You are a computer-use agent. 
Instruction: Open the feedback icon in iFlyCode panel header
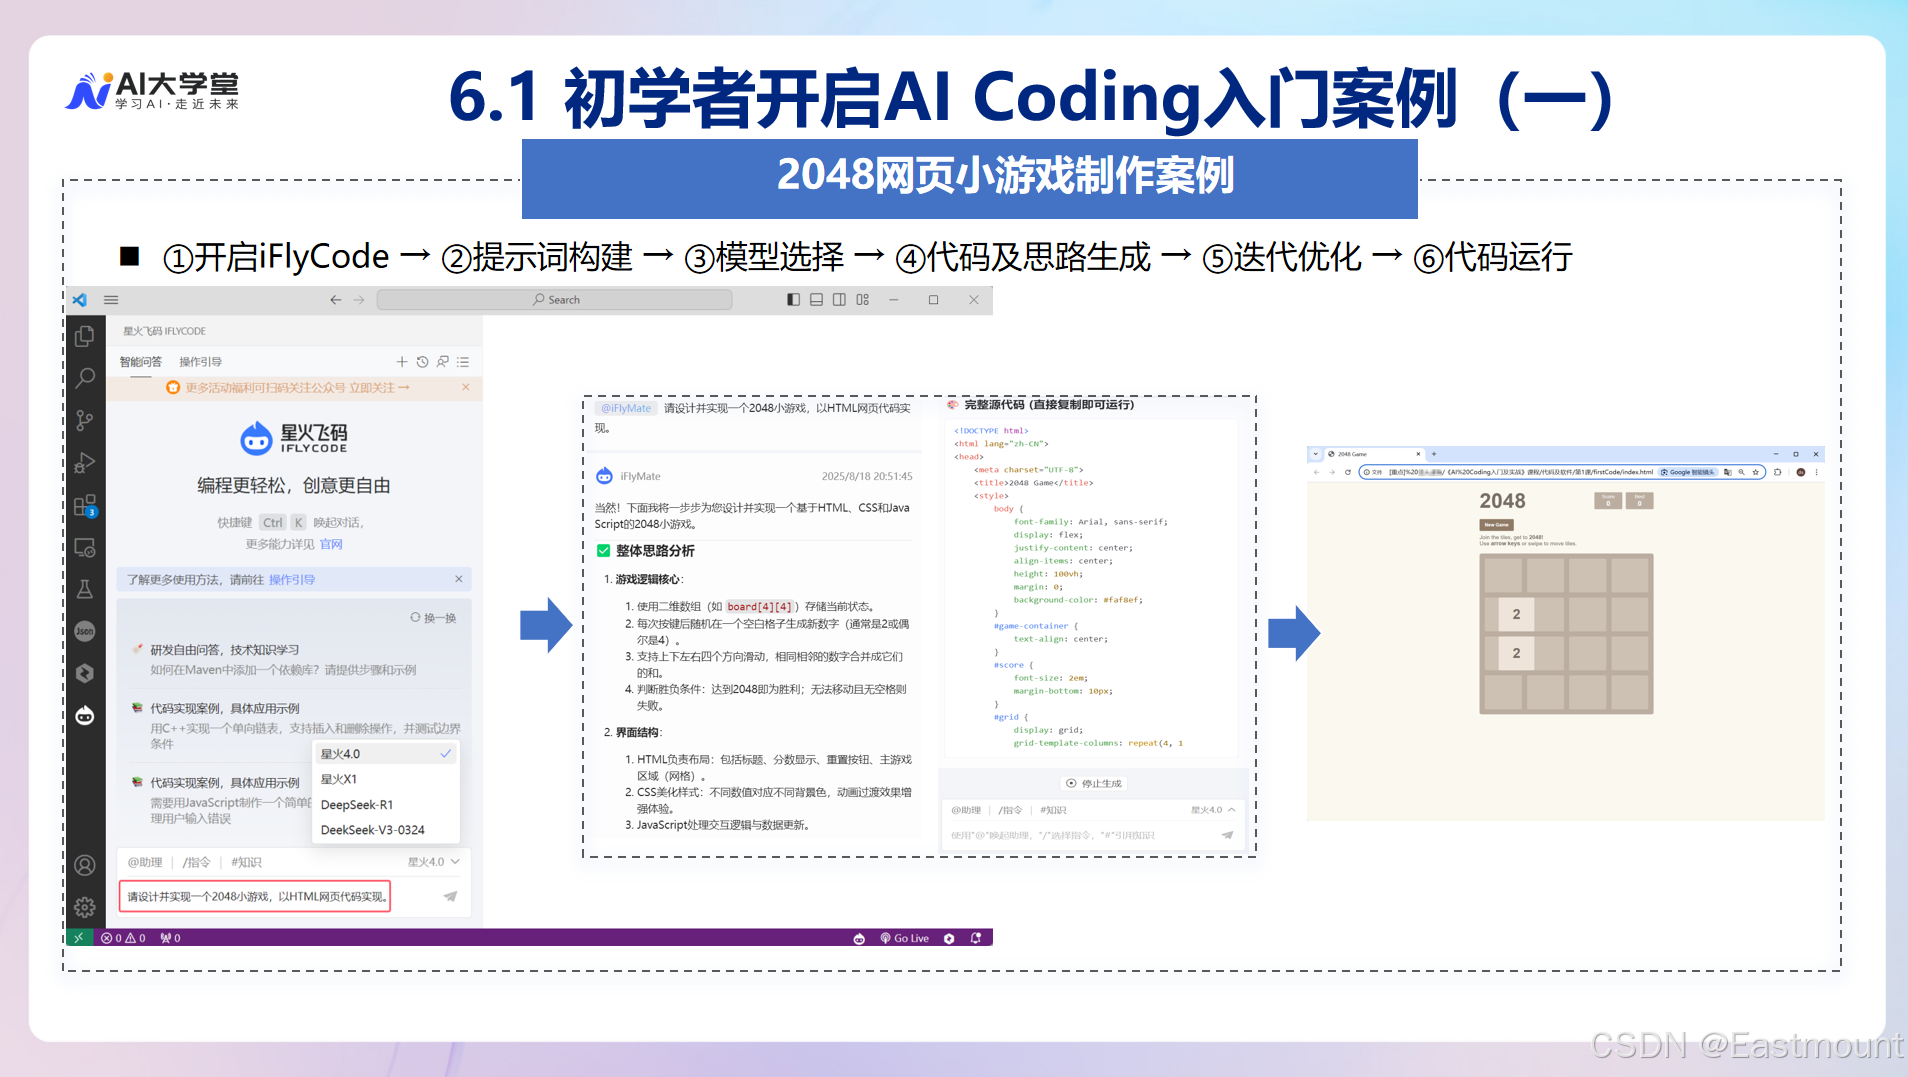click(x=442, y=362)
